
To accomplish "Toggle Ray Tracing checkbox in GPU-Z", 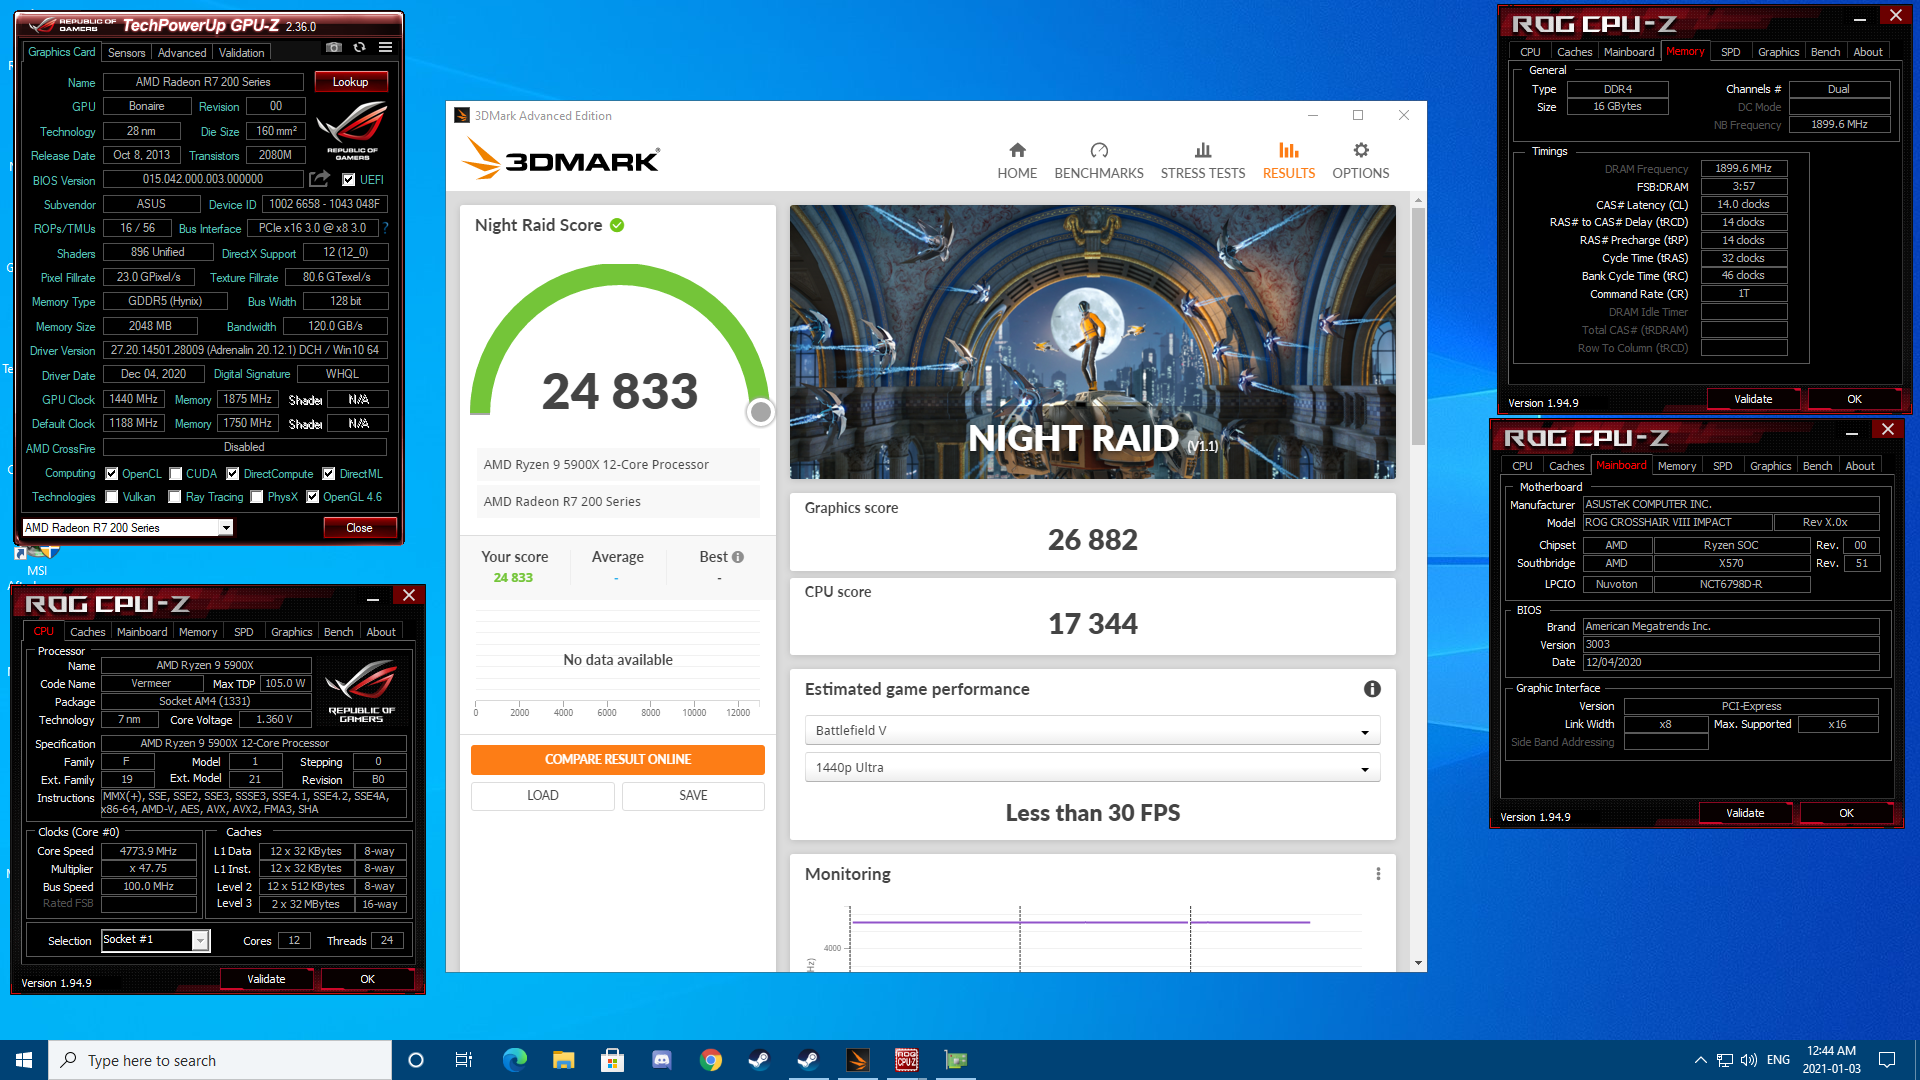I will coord(175,497).
